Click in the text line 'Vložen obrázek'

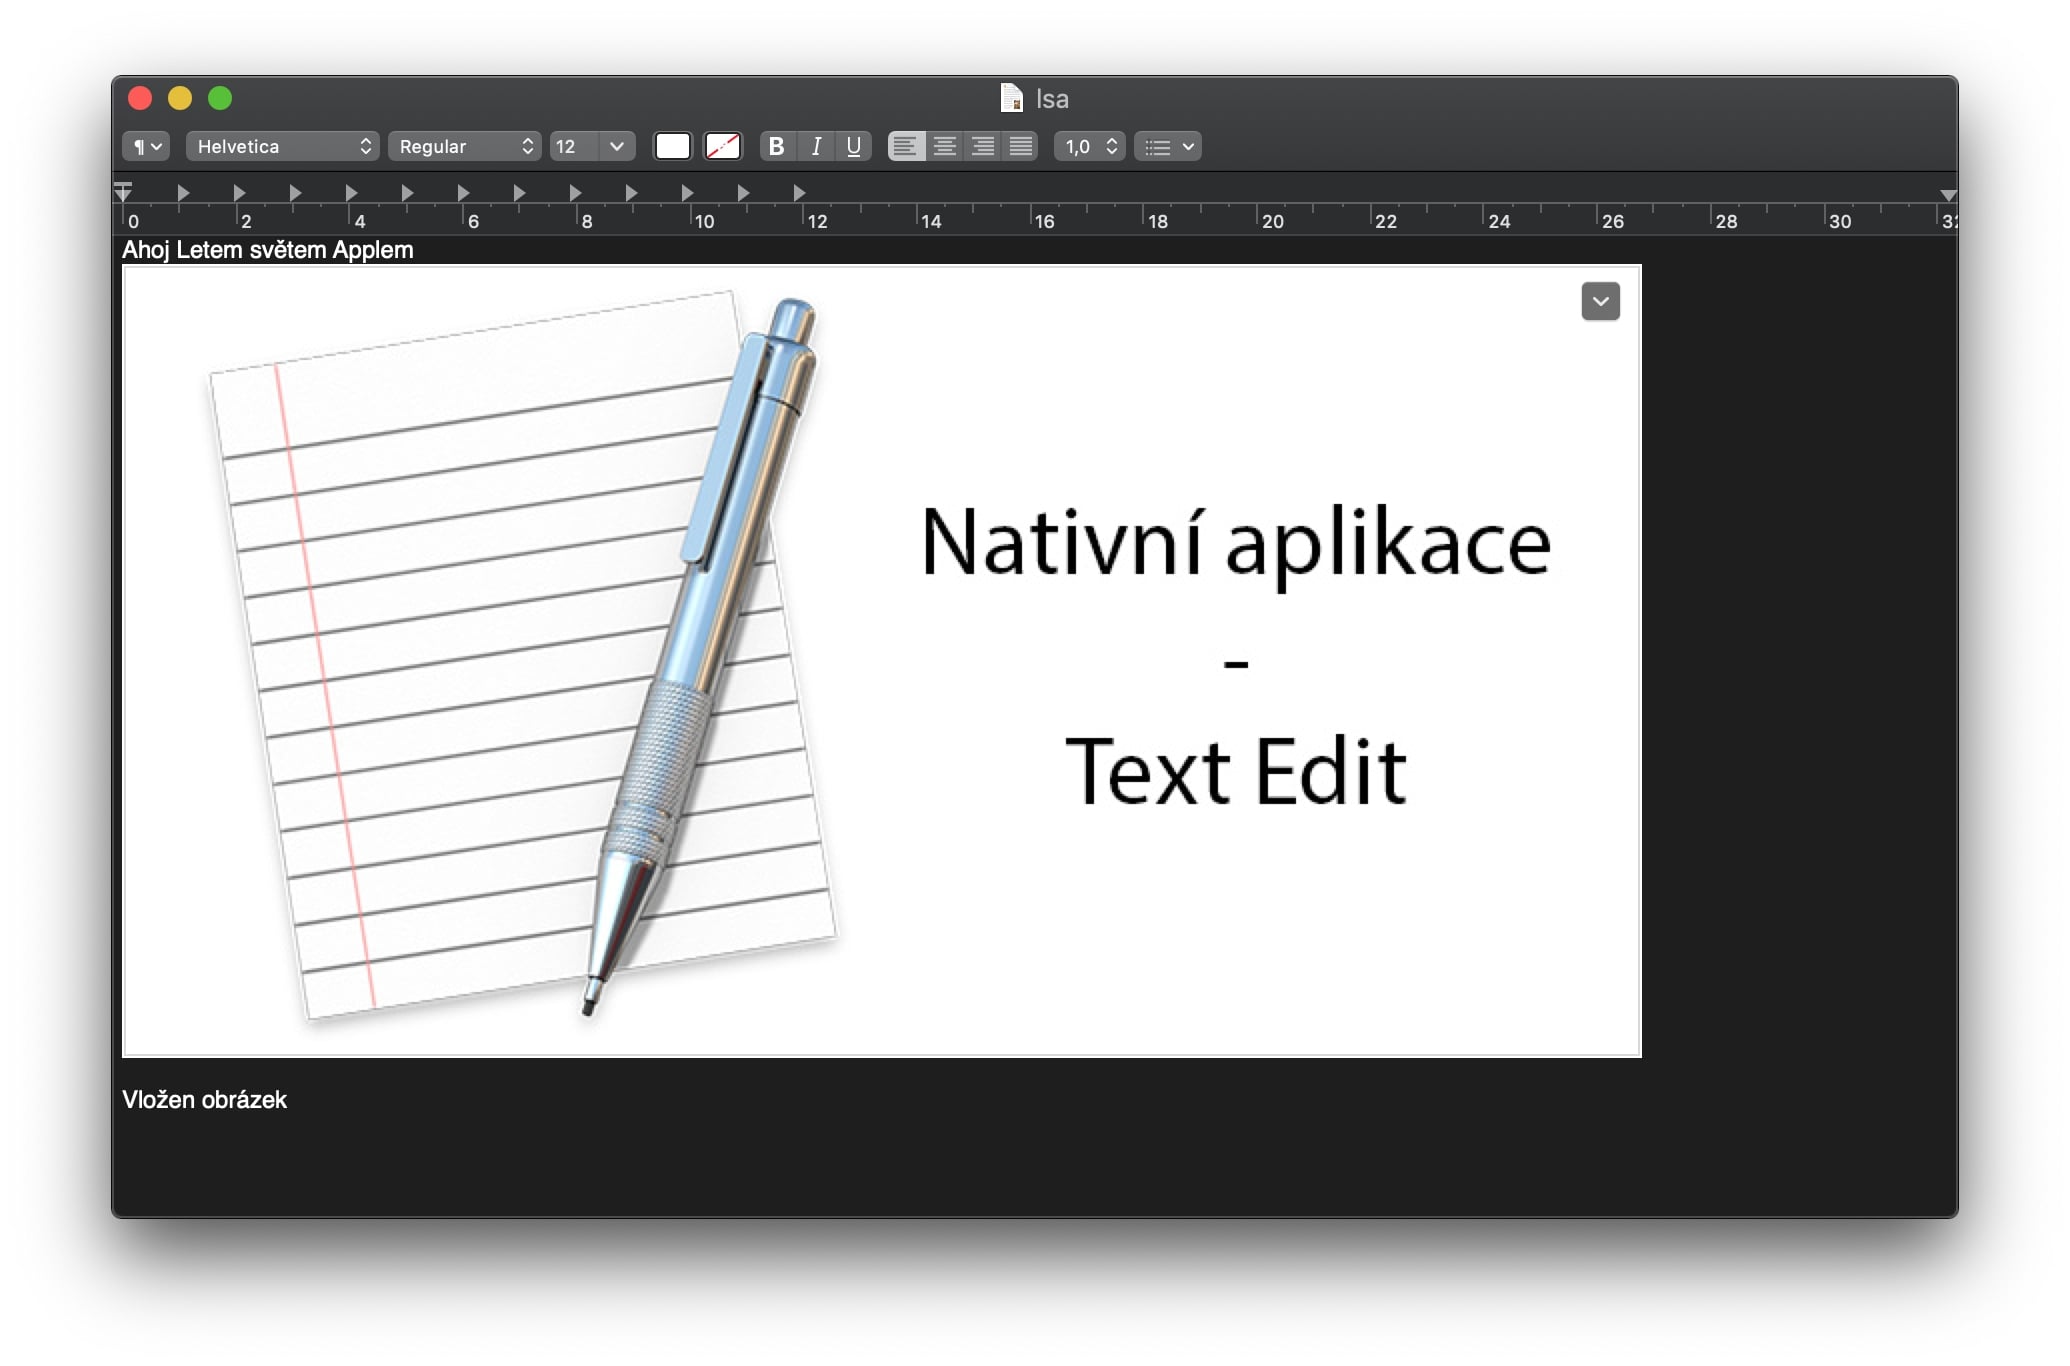click(204, 1100)
